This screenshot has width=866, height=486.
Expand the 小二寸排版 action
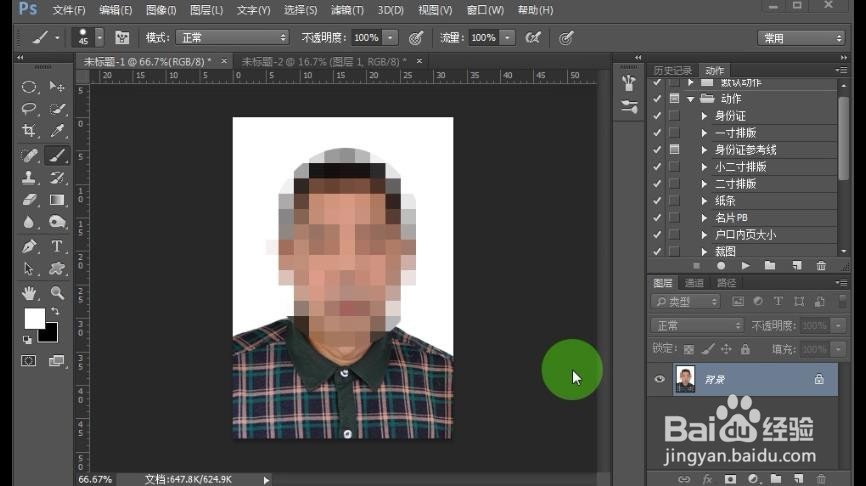pyautogui.click(x=704, y=167)
